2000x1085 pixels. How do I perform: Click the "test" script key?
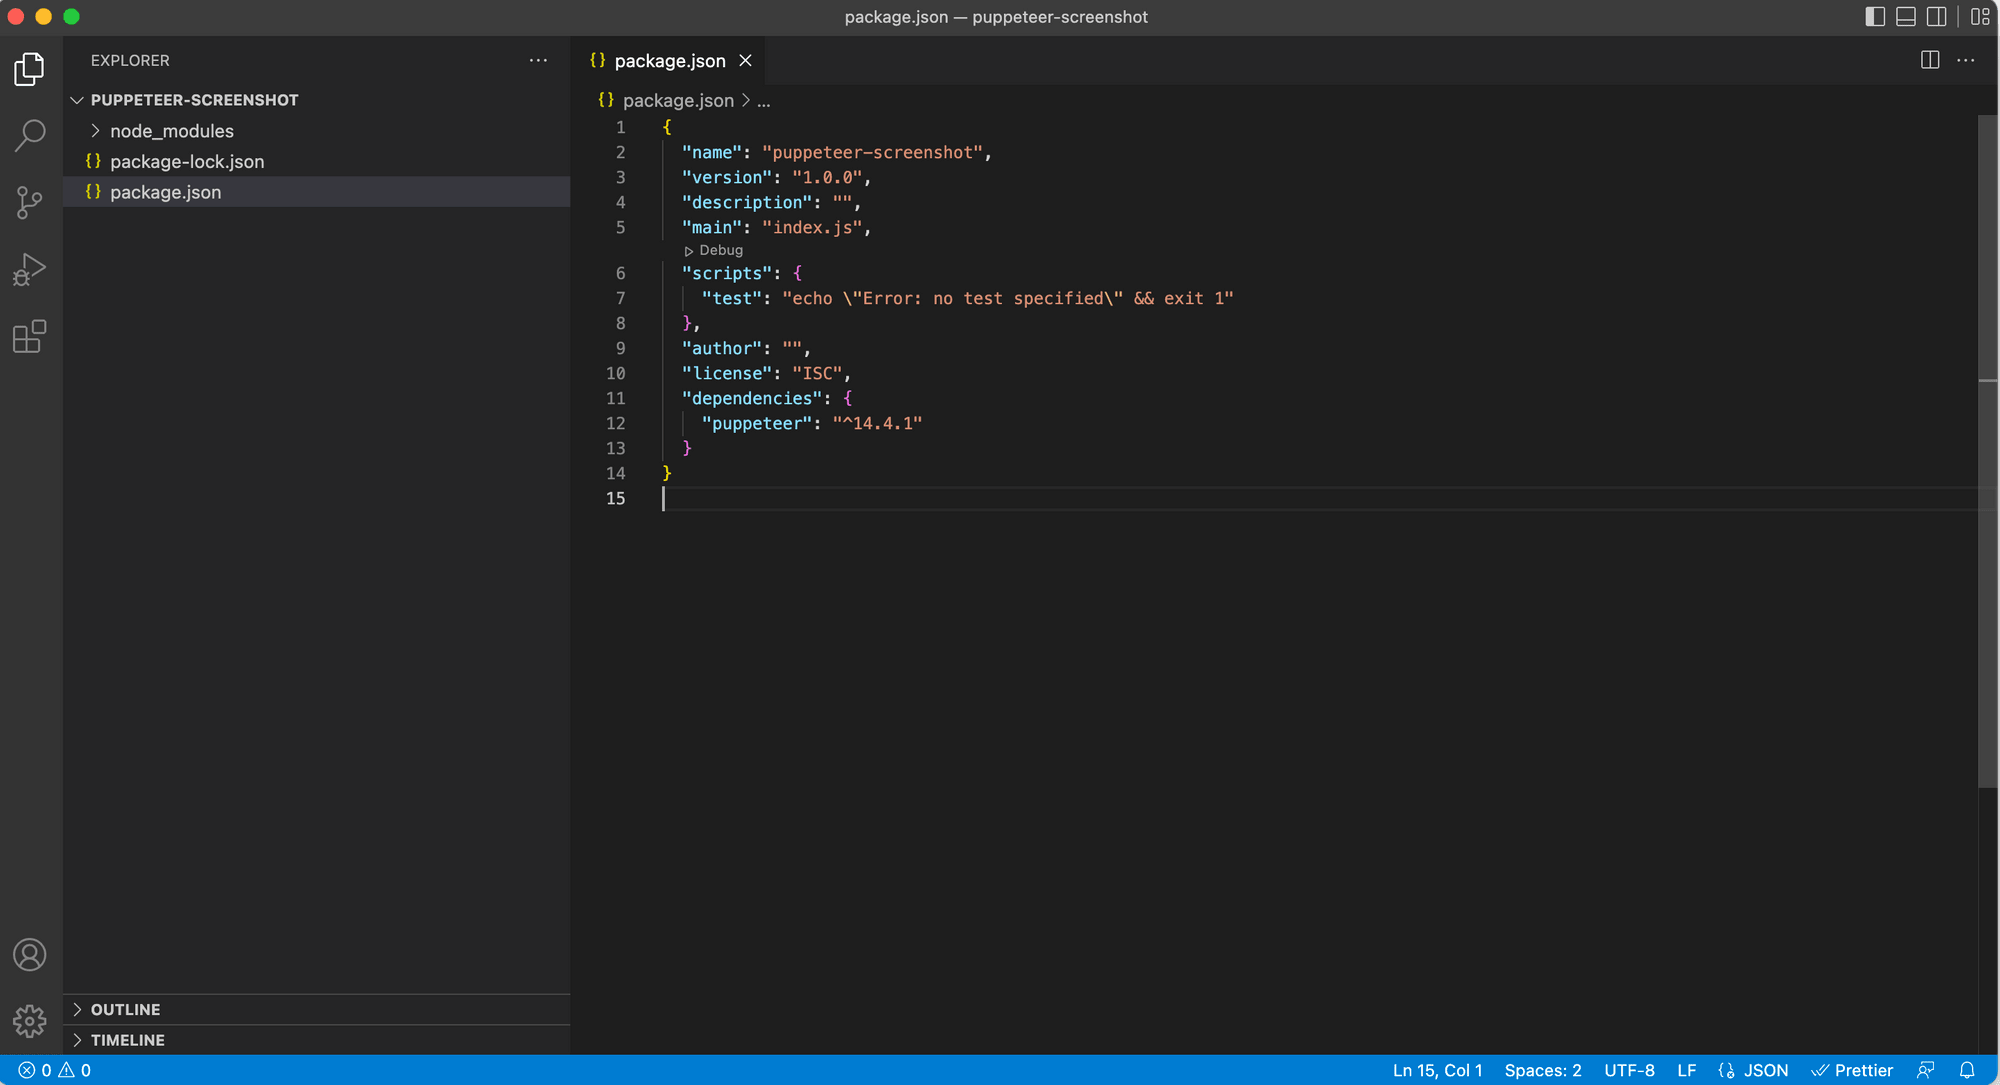click(732, 298)
